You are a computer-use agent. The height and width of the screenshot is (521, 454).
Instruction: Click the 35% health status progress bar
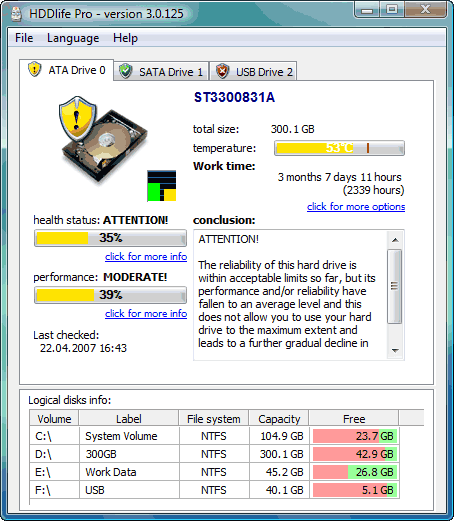click(x=110, y=238)
